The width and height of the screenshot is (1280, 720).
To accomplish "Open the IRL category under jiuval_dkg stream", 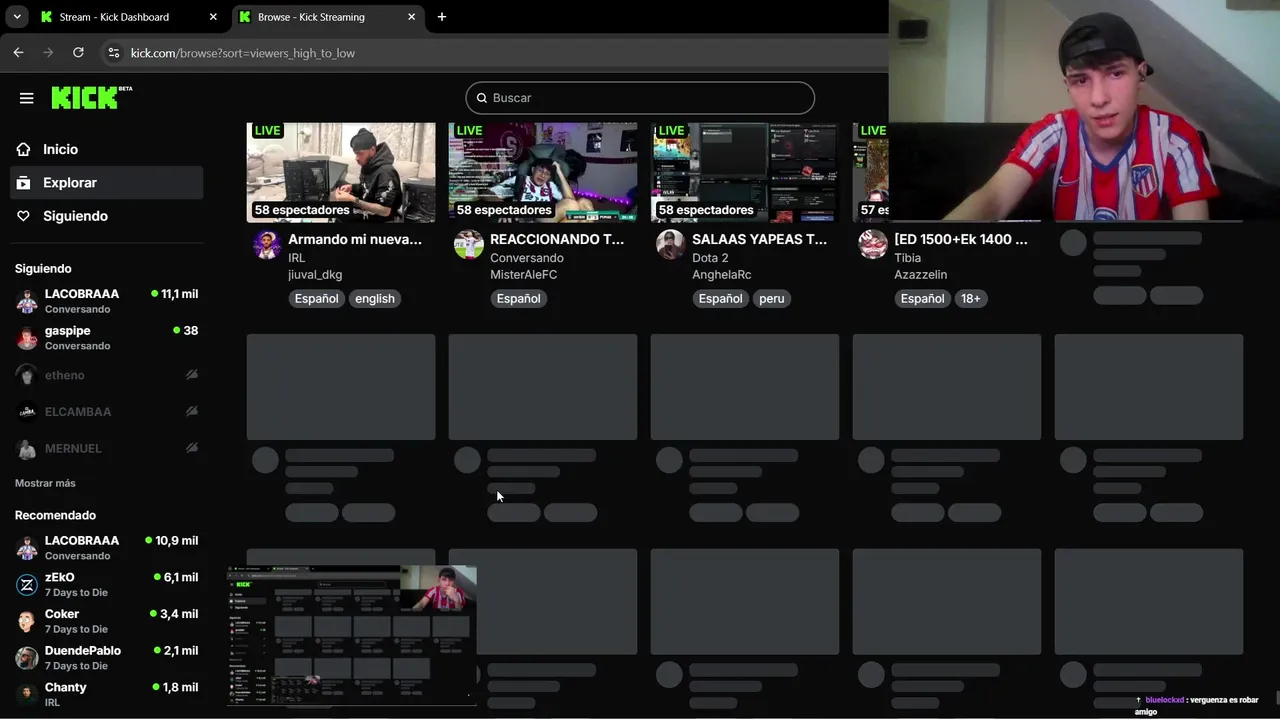I will [x=297, y=258].
